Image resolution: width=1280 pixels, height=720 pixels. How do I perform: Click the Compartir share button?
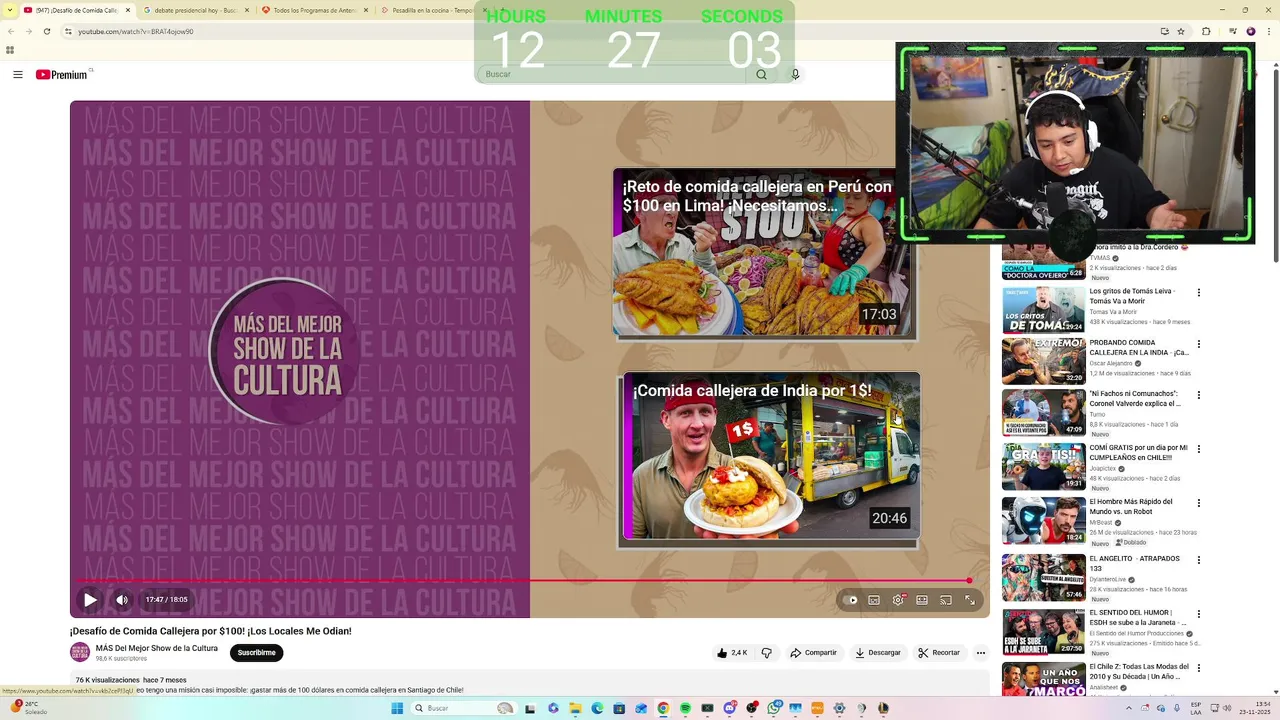(x=813, y=653)
